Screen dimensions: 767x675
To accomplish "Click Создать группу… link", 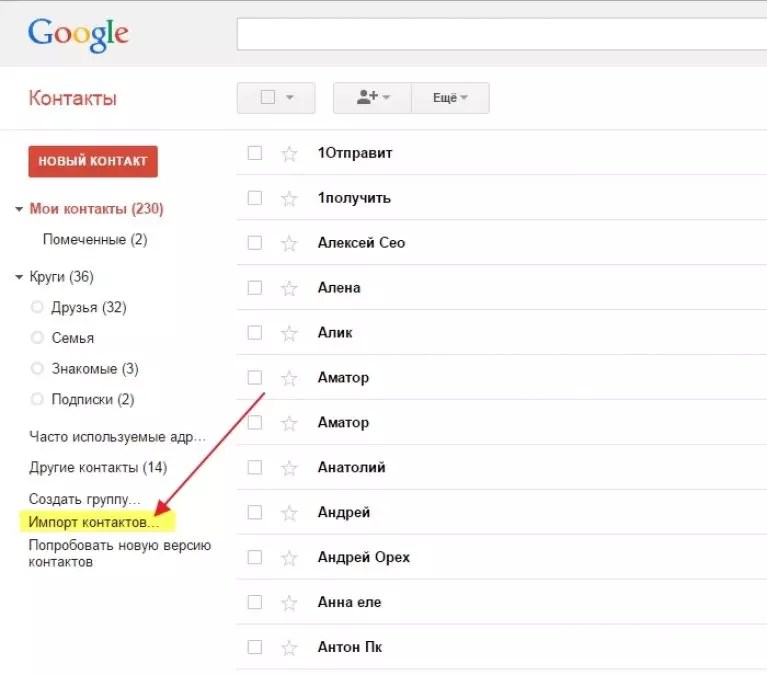I will tap(85, 499).
